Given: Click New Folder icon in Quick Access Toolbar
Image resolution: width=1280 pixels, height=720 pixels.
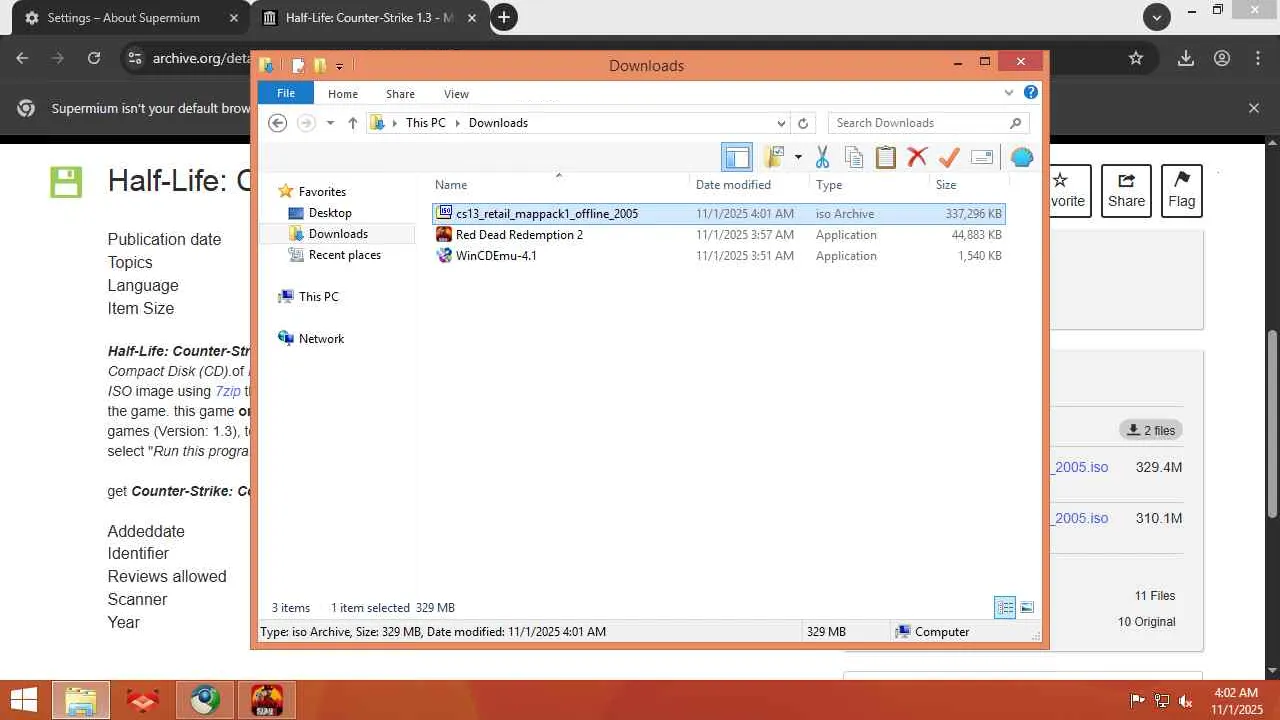Looking at the screenshot, I should tap(320, 66).
